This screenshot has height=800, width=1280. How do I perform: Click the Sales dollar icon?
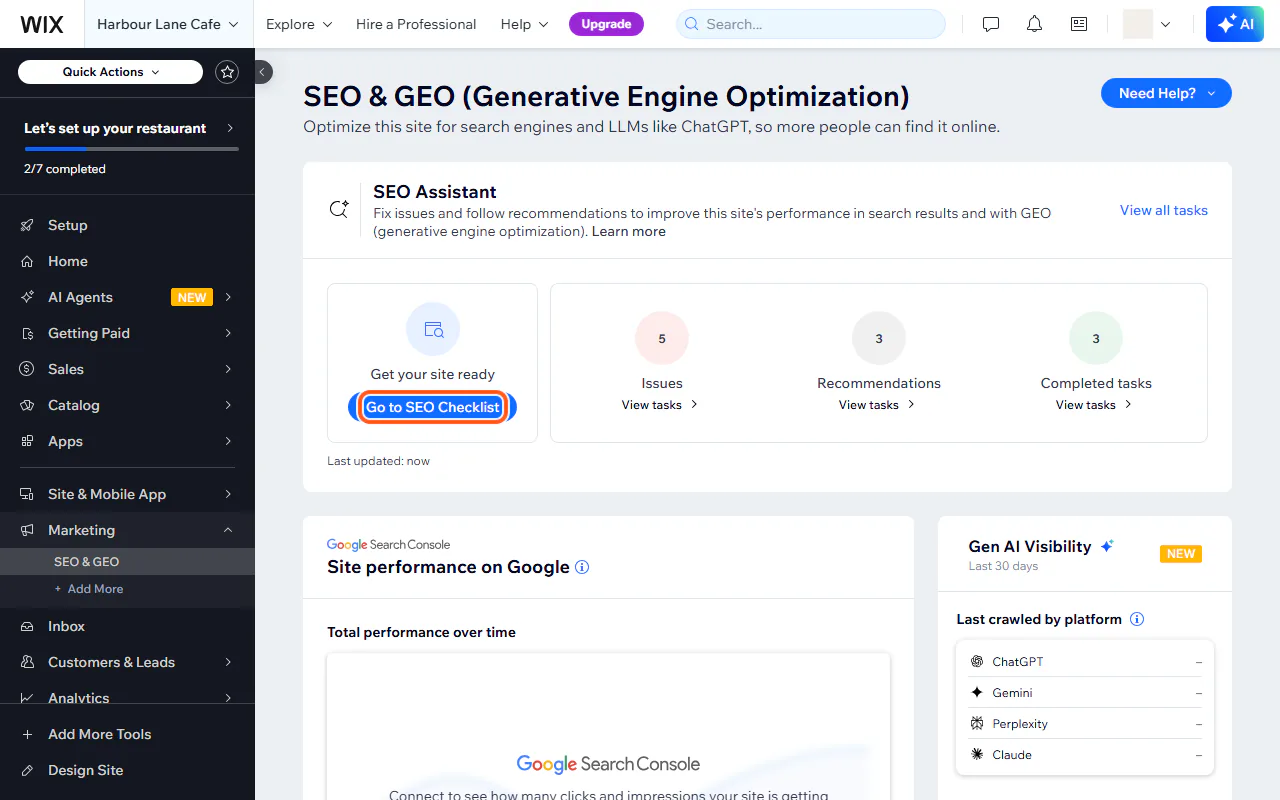[27, 369]
